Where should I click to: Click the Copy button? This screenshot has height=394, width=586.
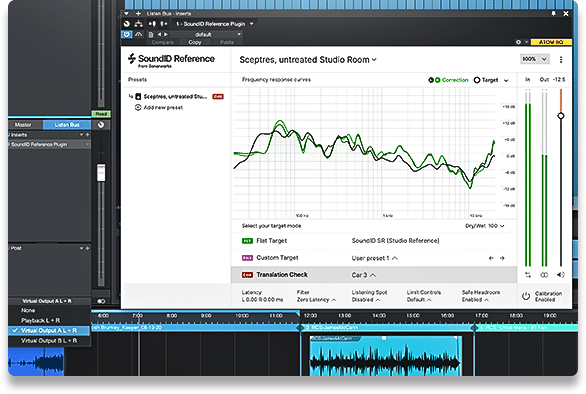(x=195, y=42)
